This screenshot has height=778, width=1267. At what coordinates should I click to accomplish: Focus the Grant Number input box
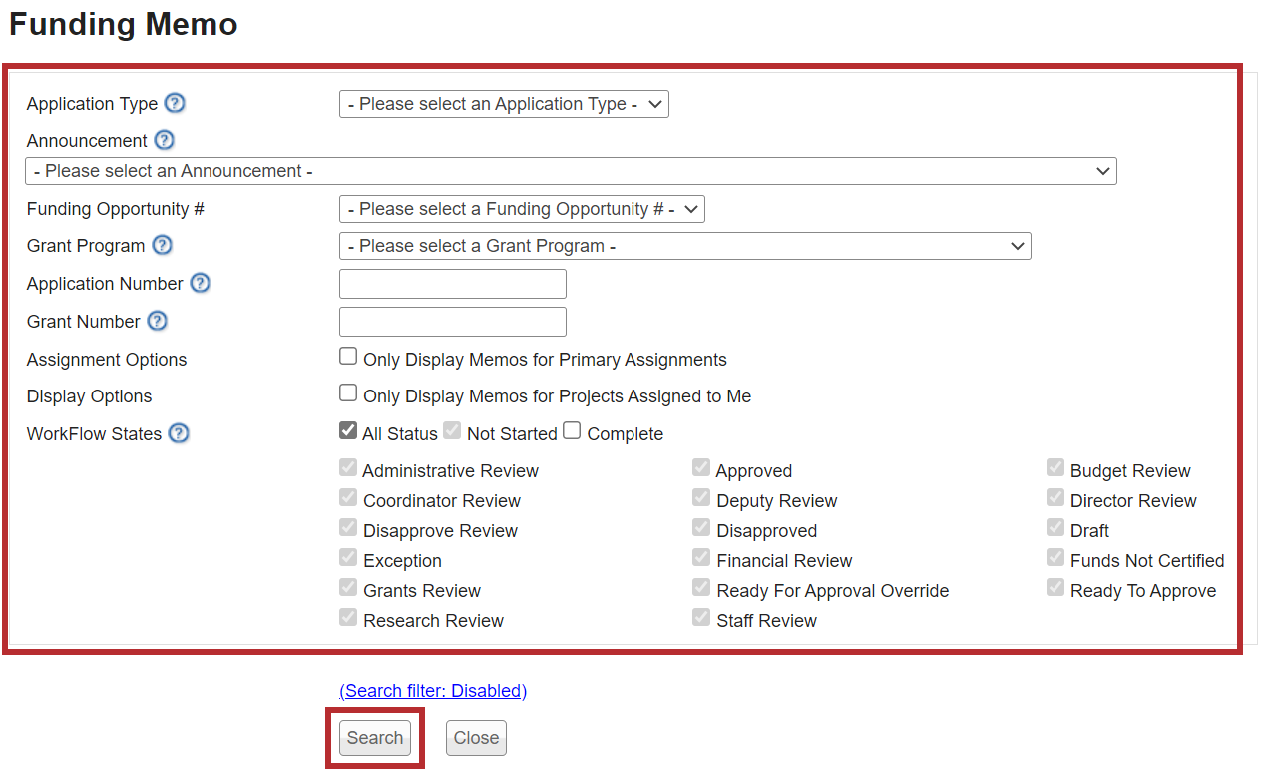pos(453,322)
